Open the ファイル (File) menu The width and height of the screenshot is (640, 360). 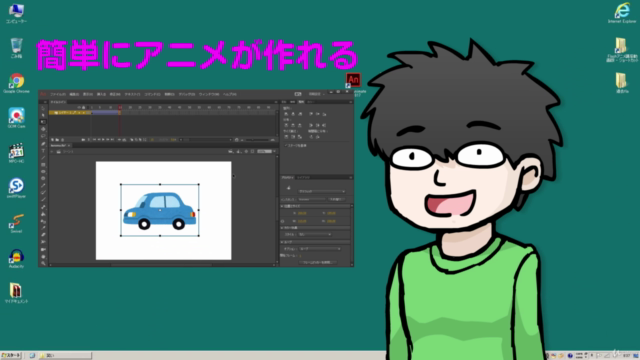(x=58, y=94)
